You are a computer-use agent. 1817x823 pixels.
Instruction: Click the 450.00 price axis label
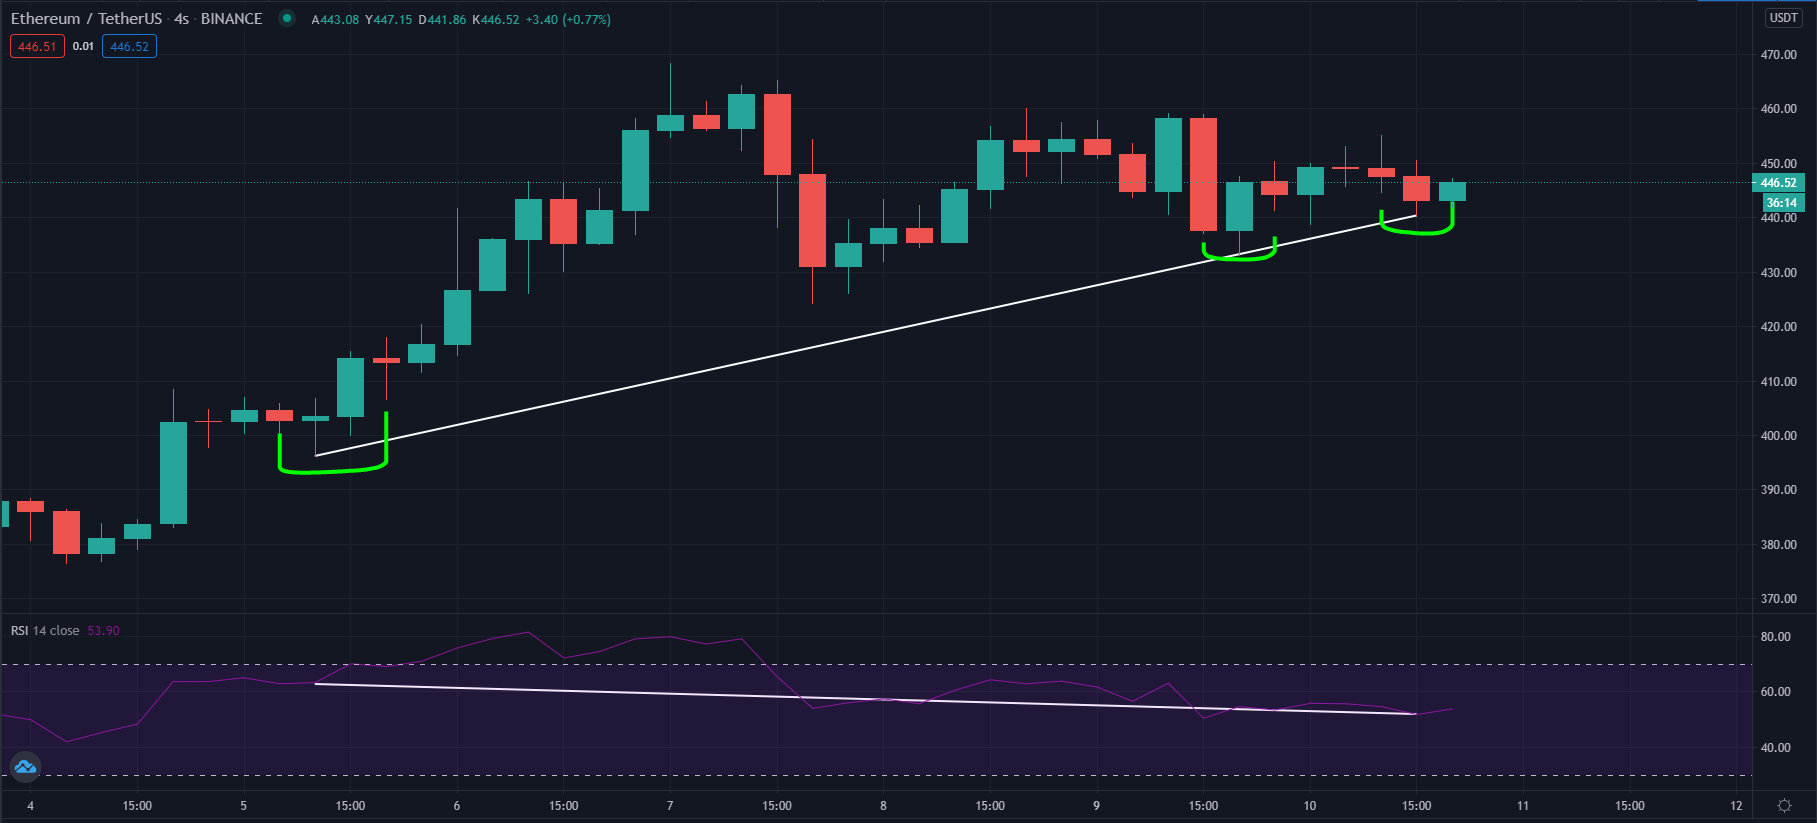coord(1778,163)
